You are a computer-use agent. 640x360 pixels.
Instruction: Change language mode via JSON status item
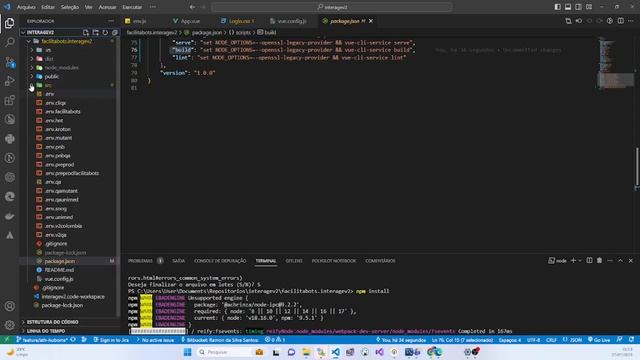572,340
